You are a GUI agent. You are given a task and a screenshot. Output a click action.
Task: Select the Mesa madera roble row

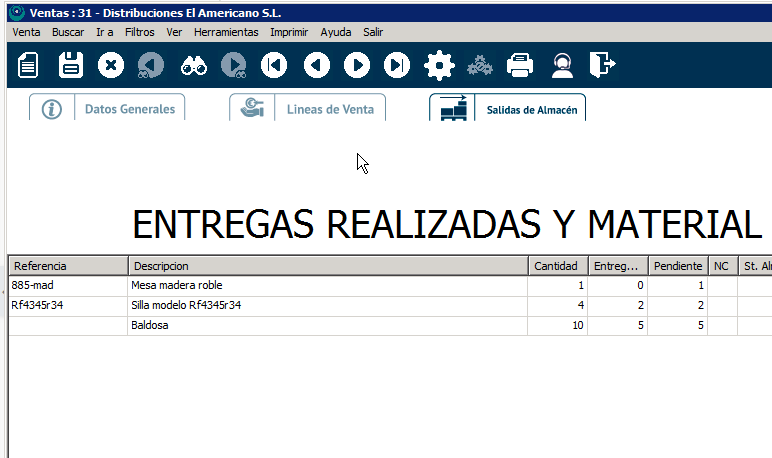click(x=176, y=286)
